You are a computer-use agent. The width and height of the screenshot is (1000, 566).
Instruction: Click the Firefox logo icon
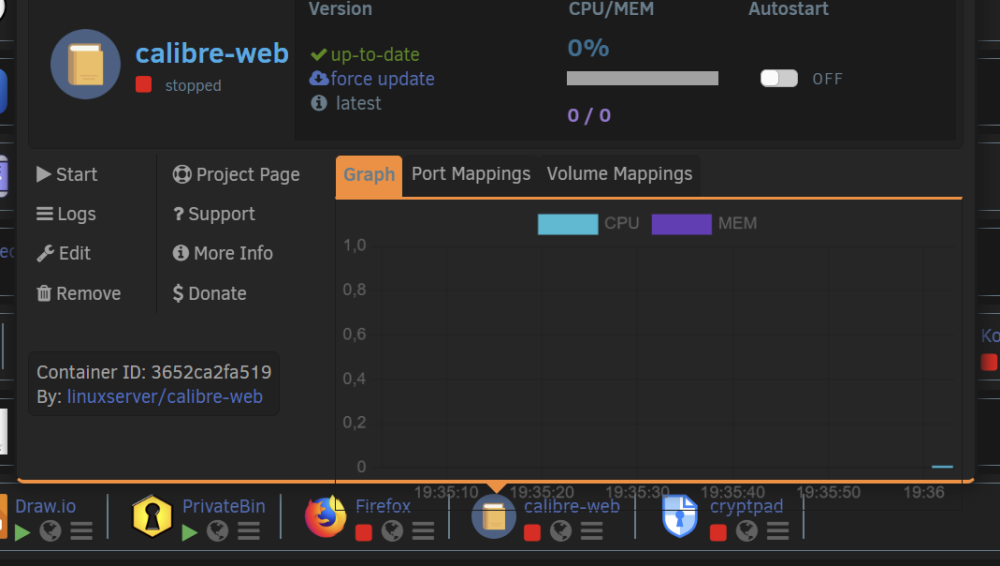[325, 516]
